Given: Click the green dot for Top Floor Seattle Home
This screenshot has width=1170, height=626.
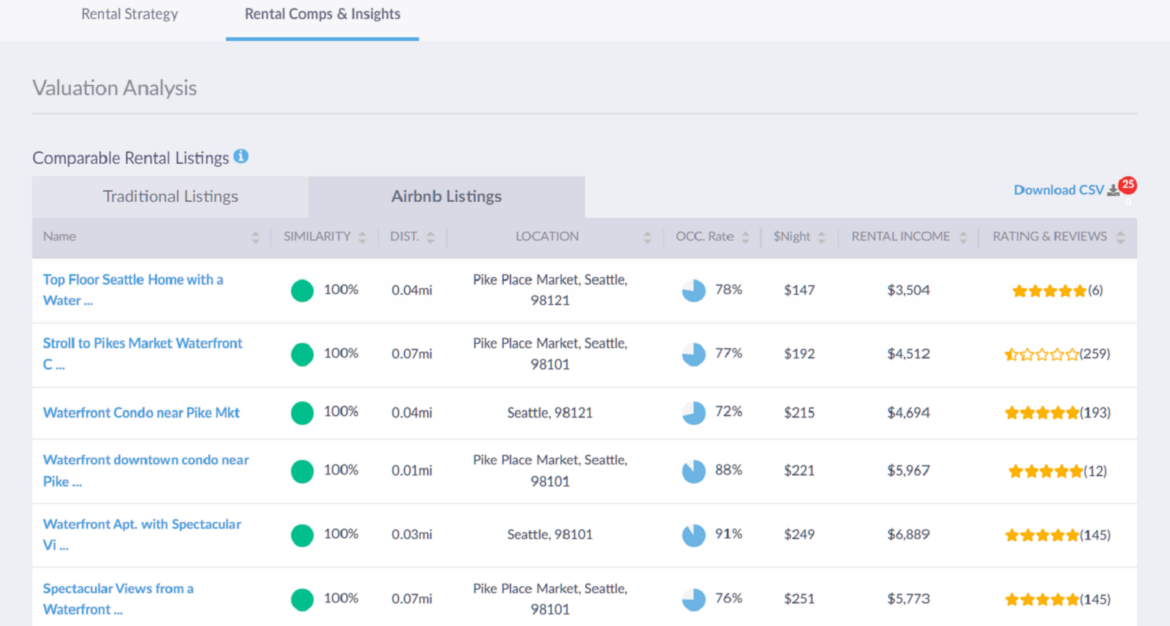Looking at the screenshot, I should (301, 290).
